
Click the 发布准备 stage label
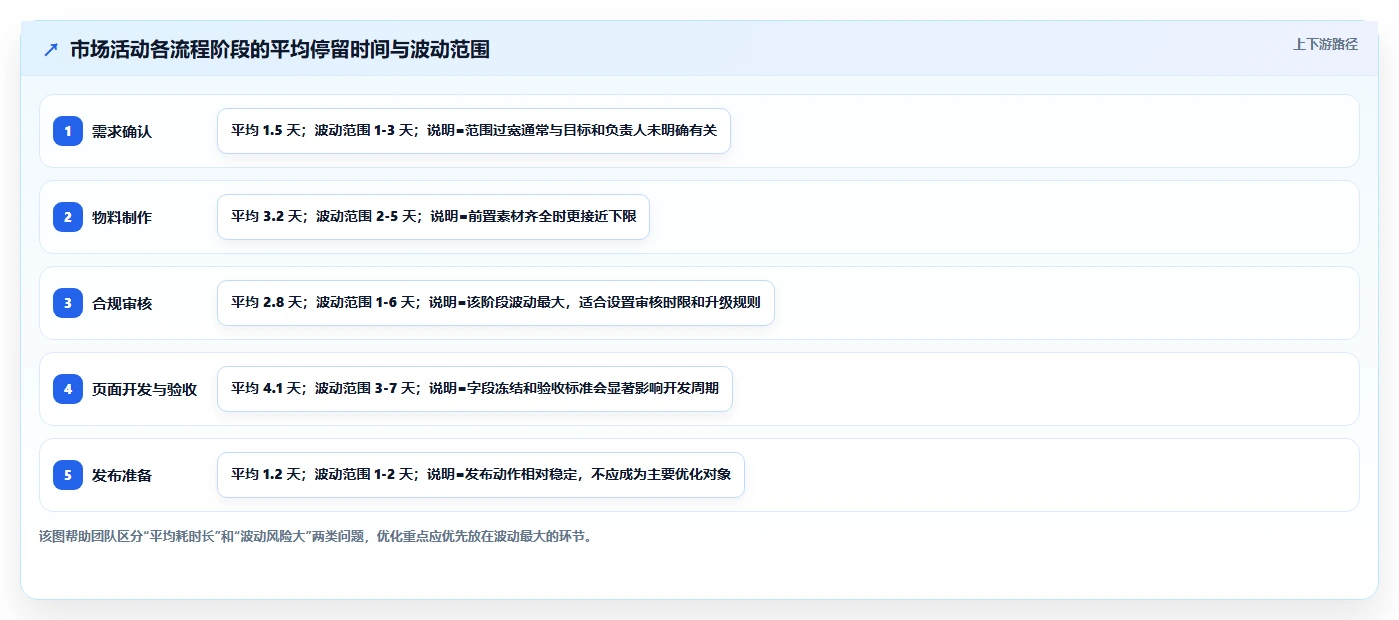pyautogui.click(x=122, y=475)
